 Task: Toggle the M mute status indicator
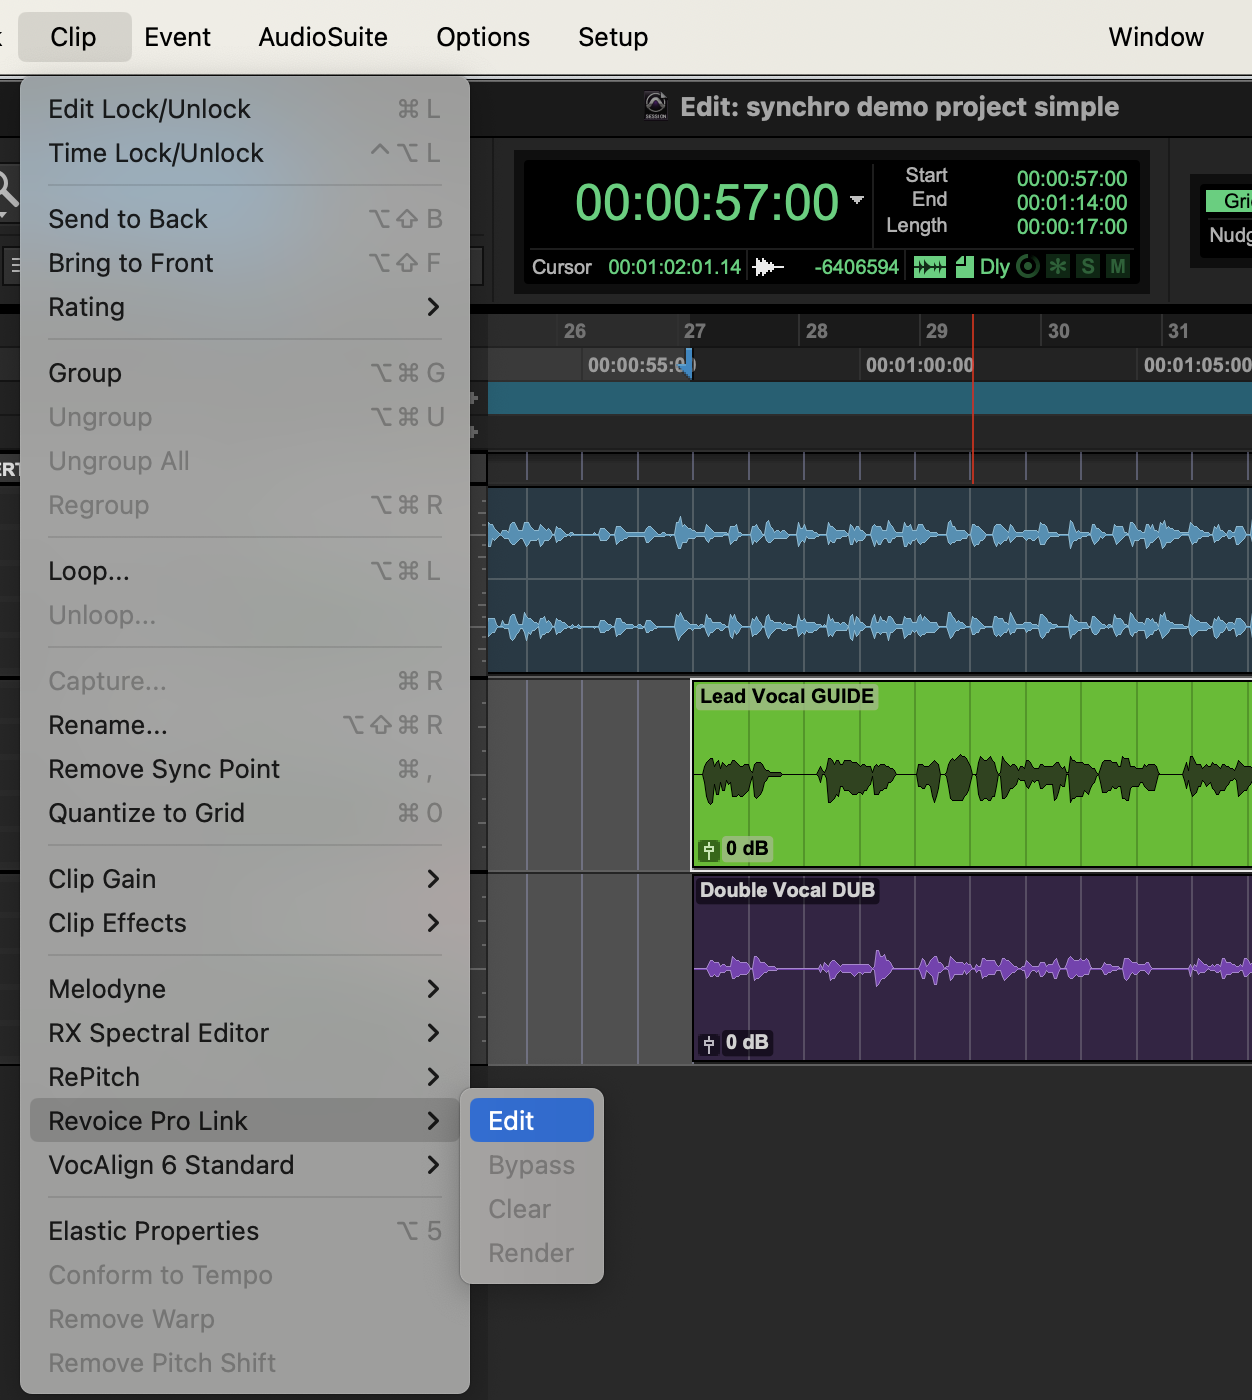point(1118,267)
